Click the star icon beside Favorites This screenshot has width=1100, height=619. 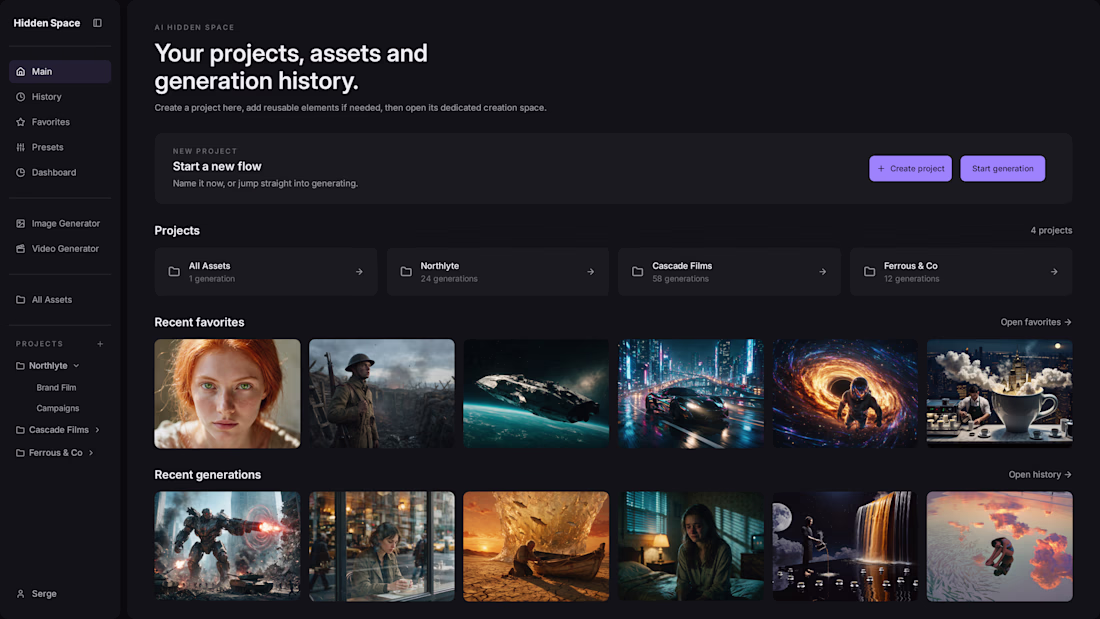coord(20,122)
